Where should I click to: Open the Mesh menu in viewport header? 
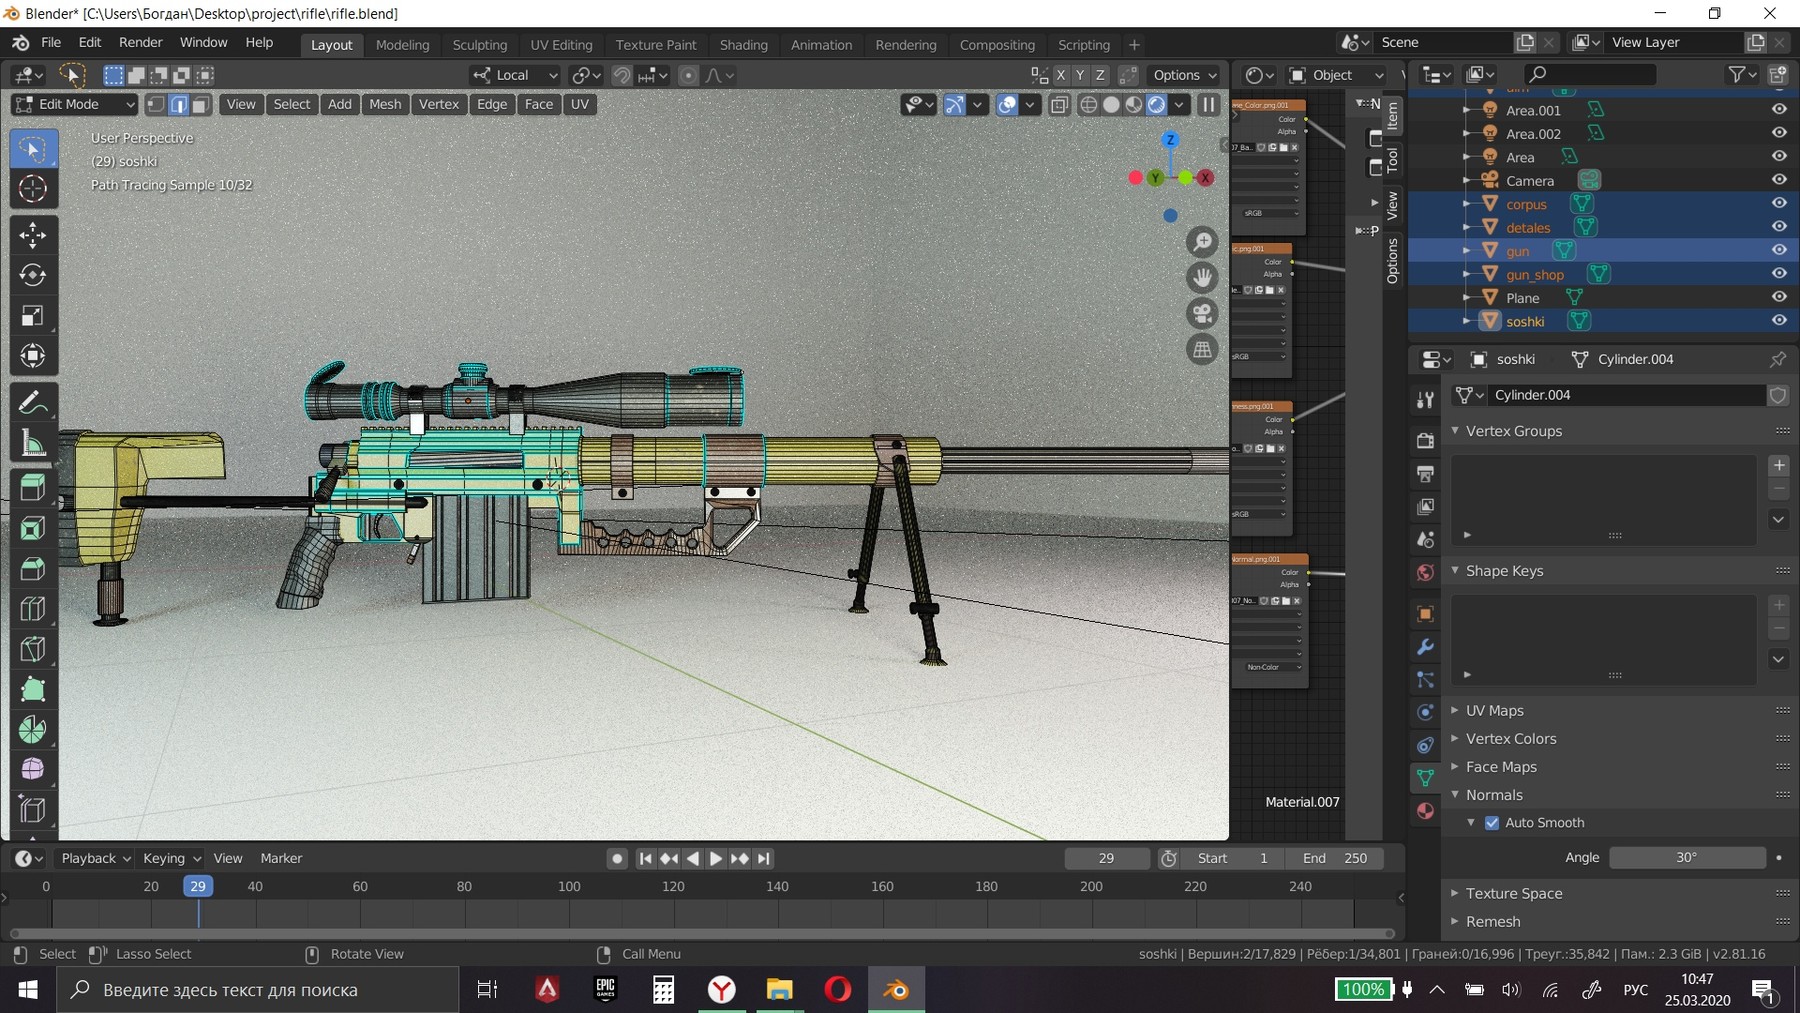pyautogui.click(x=385, y=104)
